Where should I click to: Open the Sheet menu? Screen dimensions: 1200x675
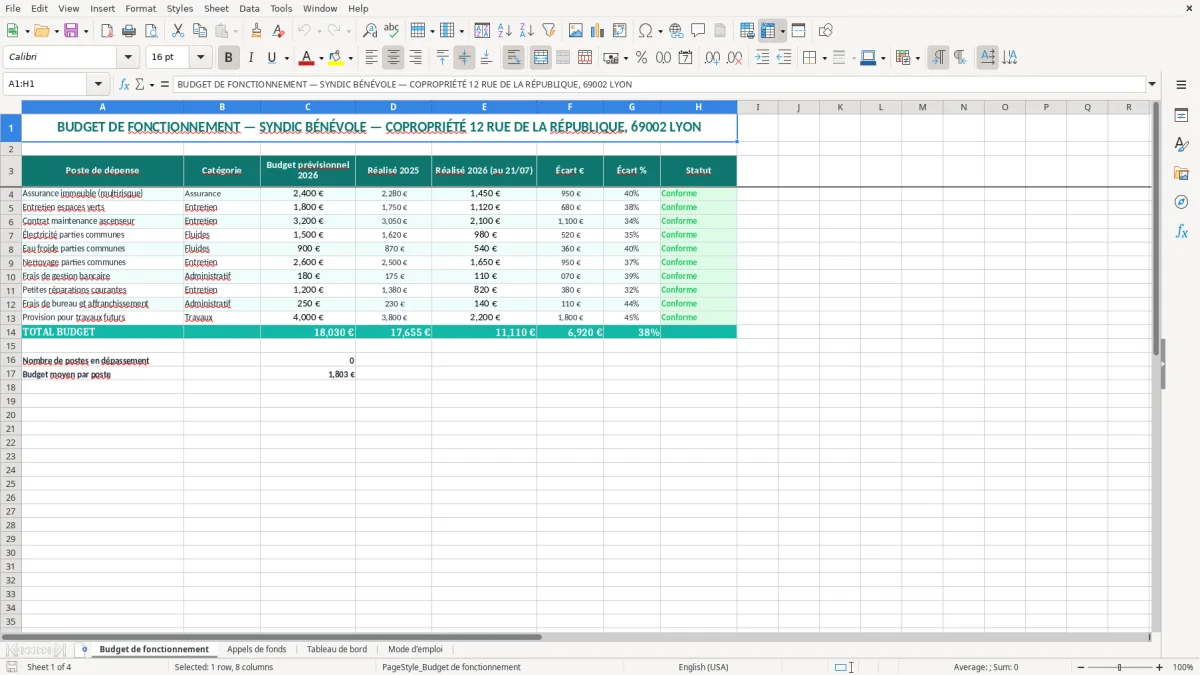tap(216, 8)
